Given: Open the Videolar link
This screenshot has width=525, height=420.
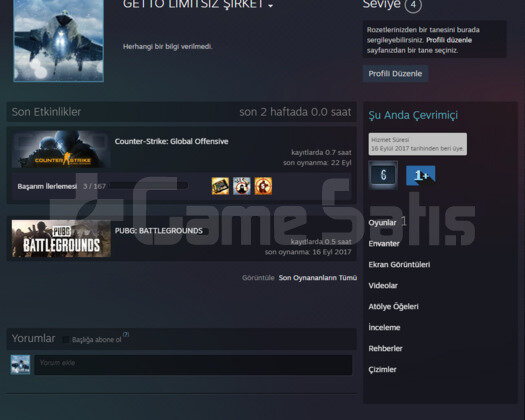Looking at the screenshot, I should (383, 286).
